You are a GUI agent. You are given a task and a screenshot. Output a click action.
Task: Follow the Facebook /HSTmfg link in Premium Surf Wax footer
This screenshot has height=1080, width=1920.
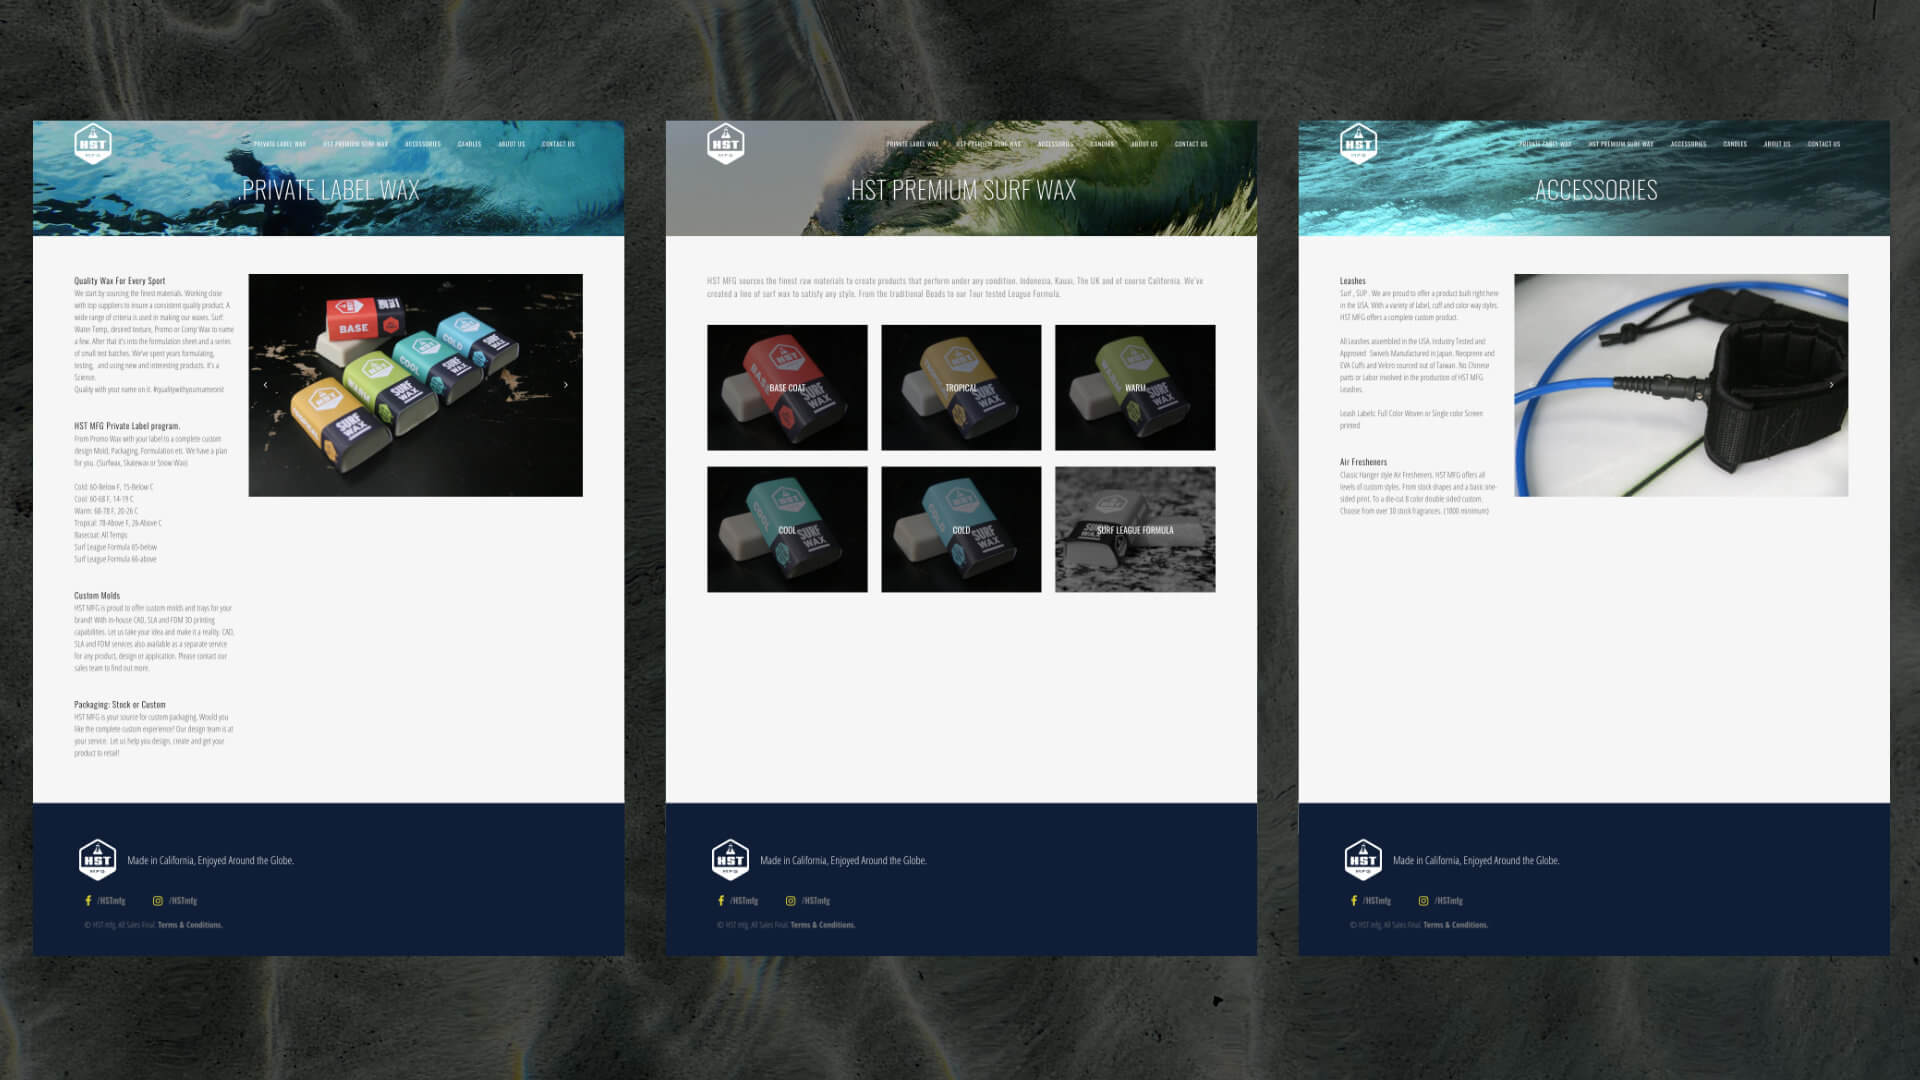(x=744, y=901)
